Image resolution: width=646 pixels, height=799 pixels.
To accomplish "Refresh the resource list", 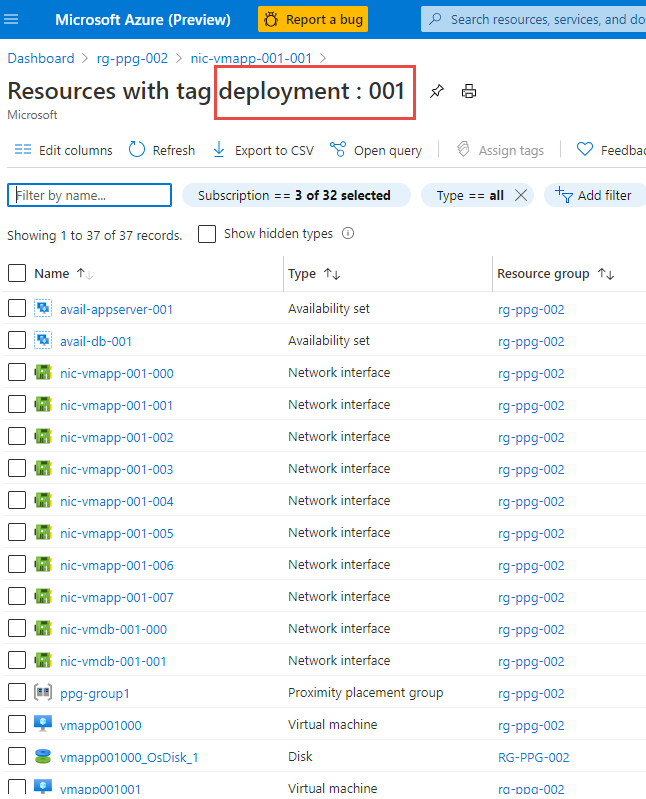I will [162, 150].
